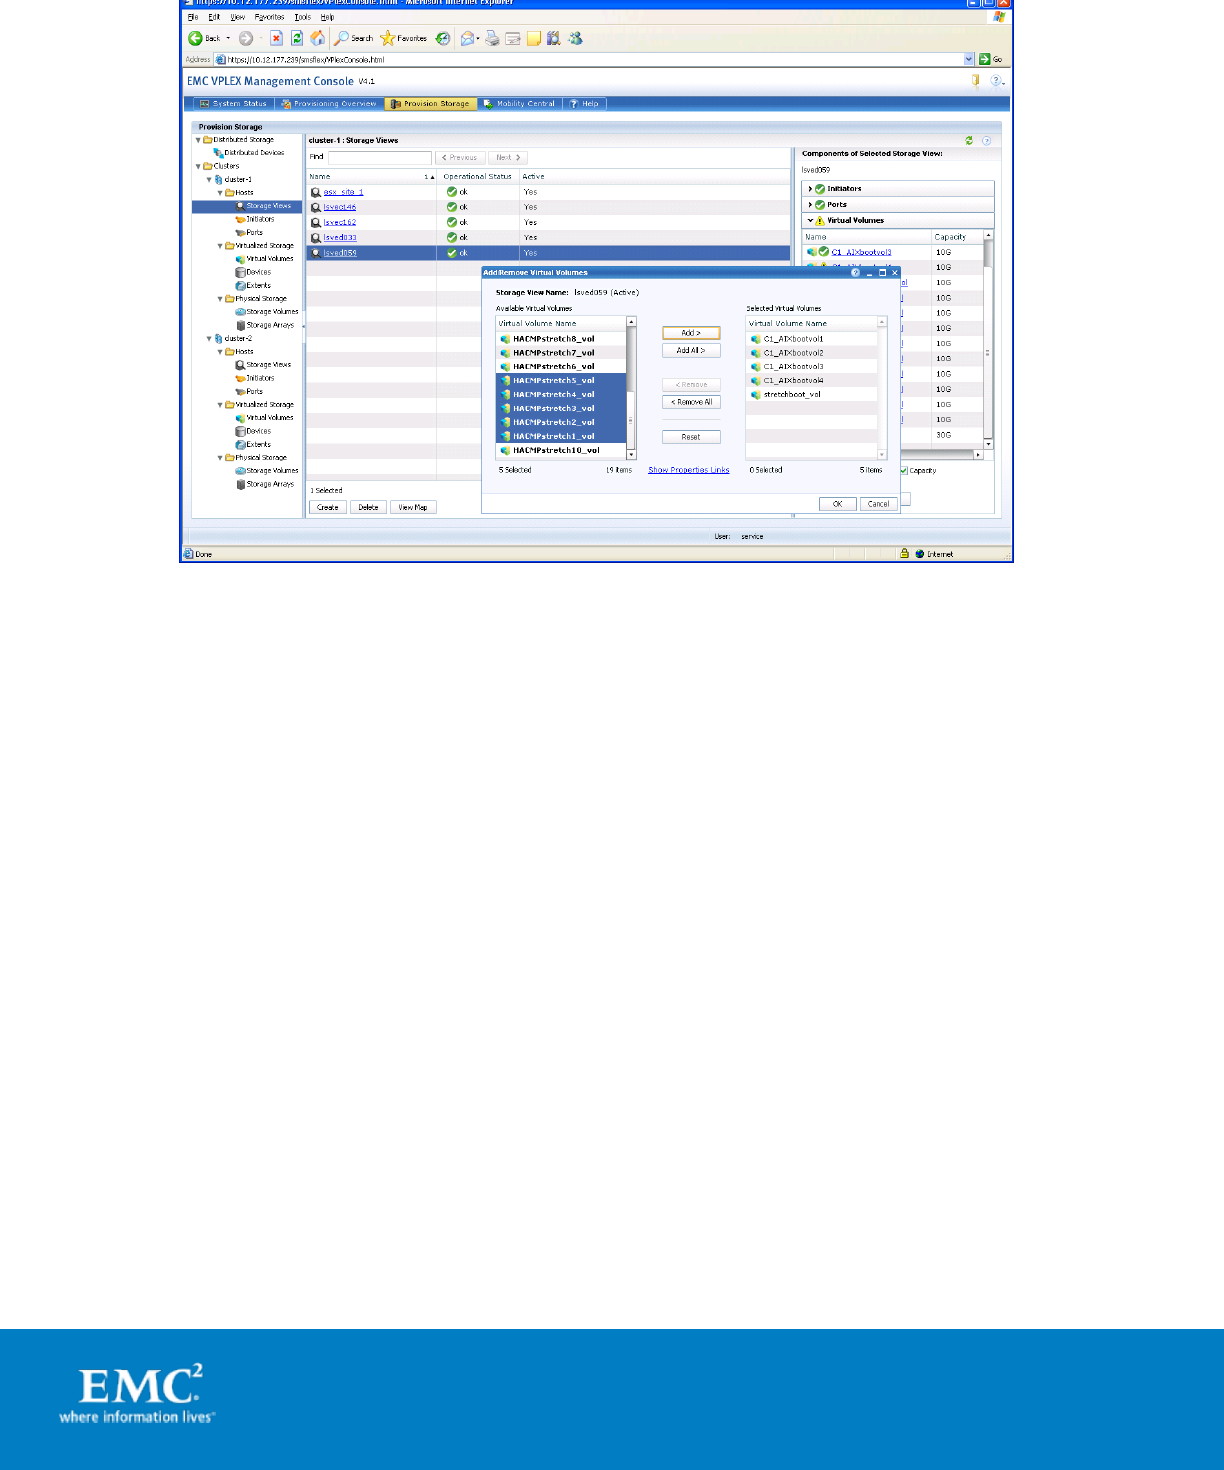
Task: Collapse the Virtual Volumes components section
Action: [x=810, y=221]
